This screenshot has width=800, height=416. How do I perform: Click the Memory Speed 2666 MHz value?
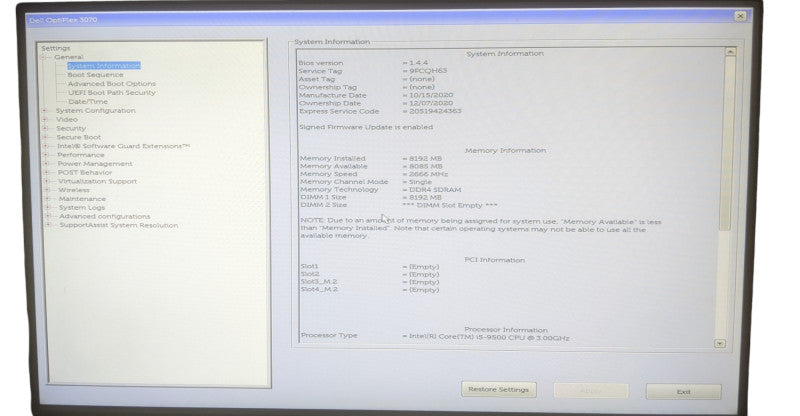point(429,174)
